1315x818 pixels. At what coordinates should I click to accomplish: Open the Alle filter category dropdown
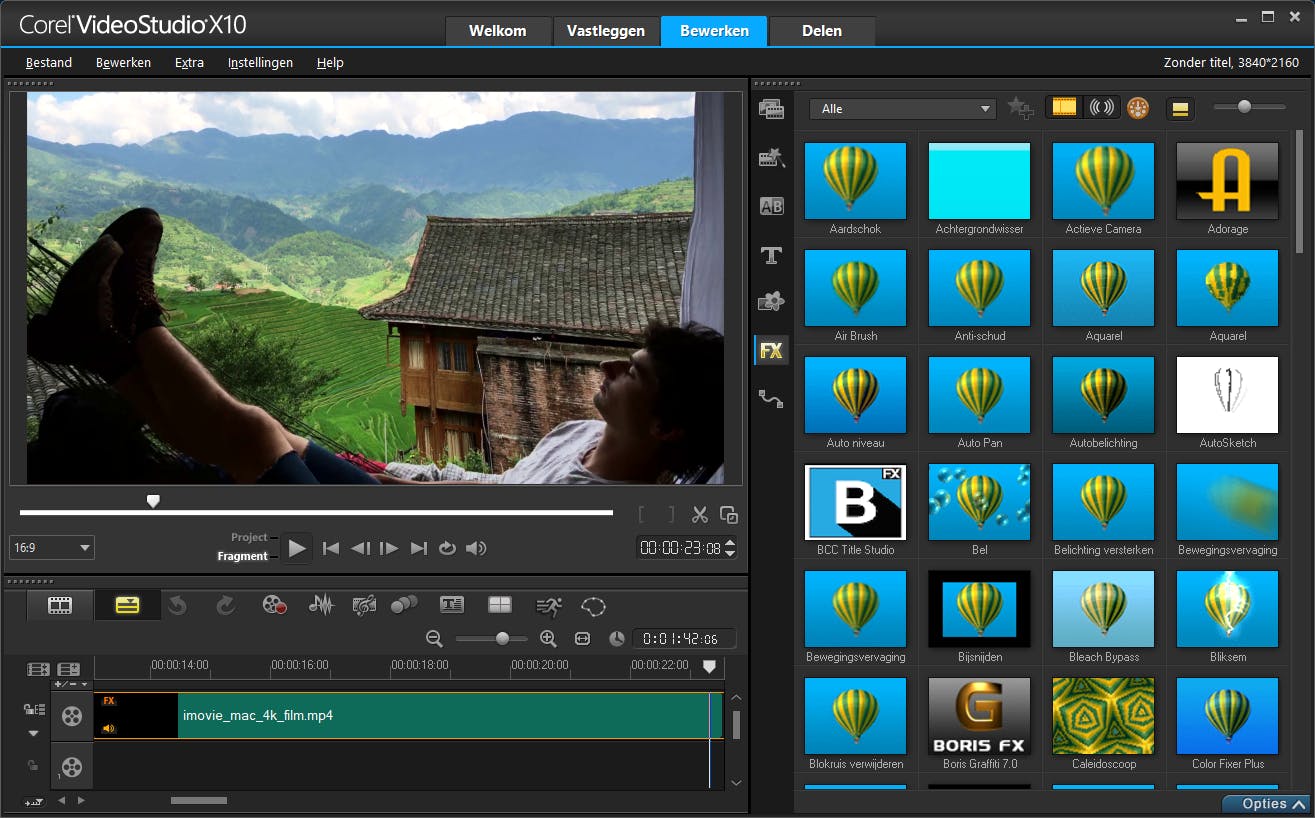903,109
